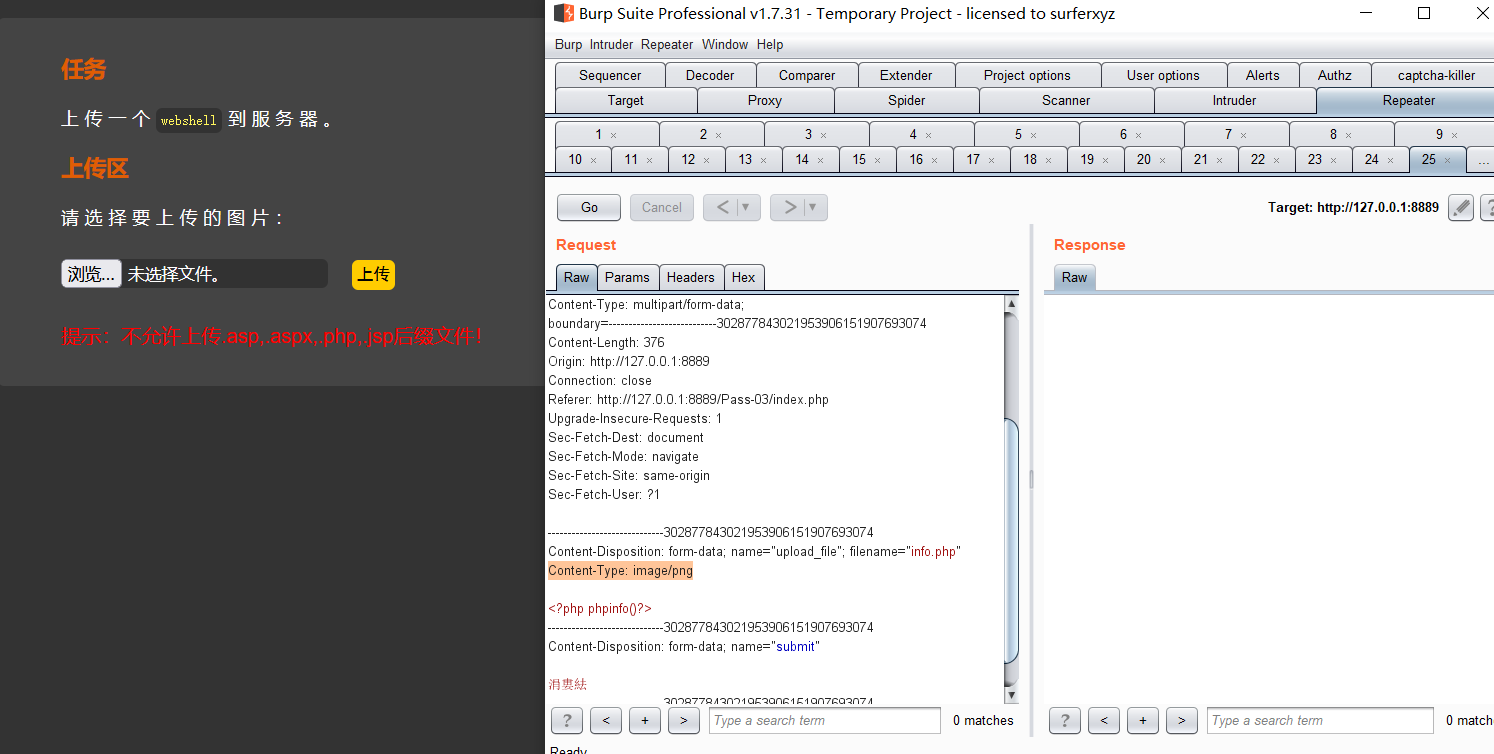Switch request view to Hex

click(744, 277)
